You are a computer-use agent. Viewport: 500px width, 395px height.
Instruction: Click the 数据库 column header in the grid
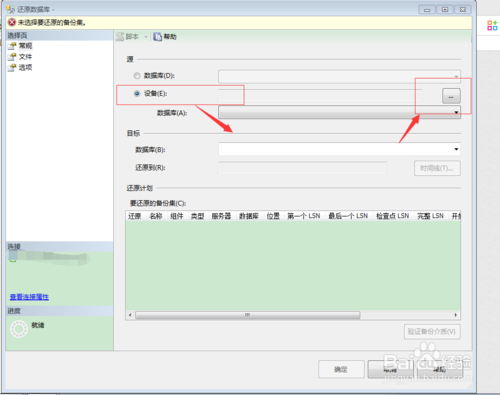click(x=249, y=216)
